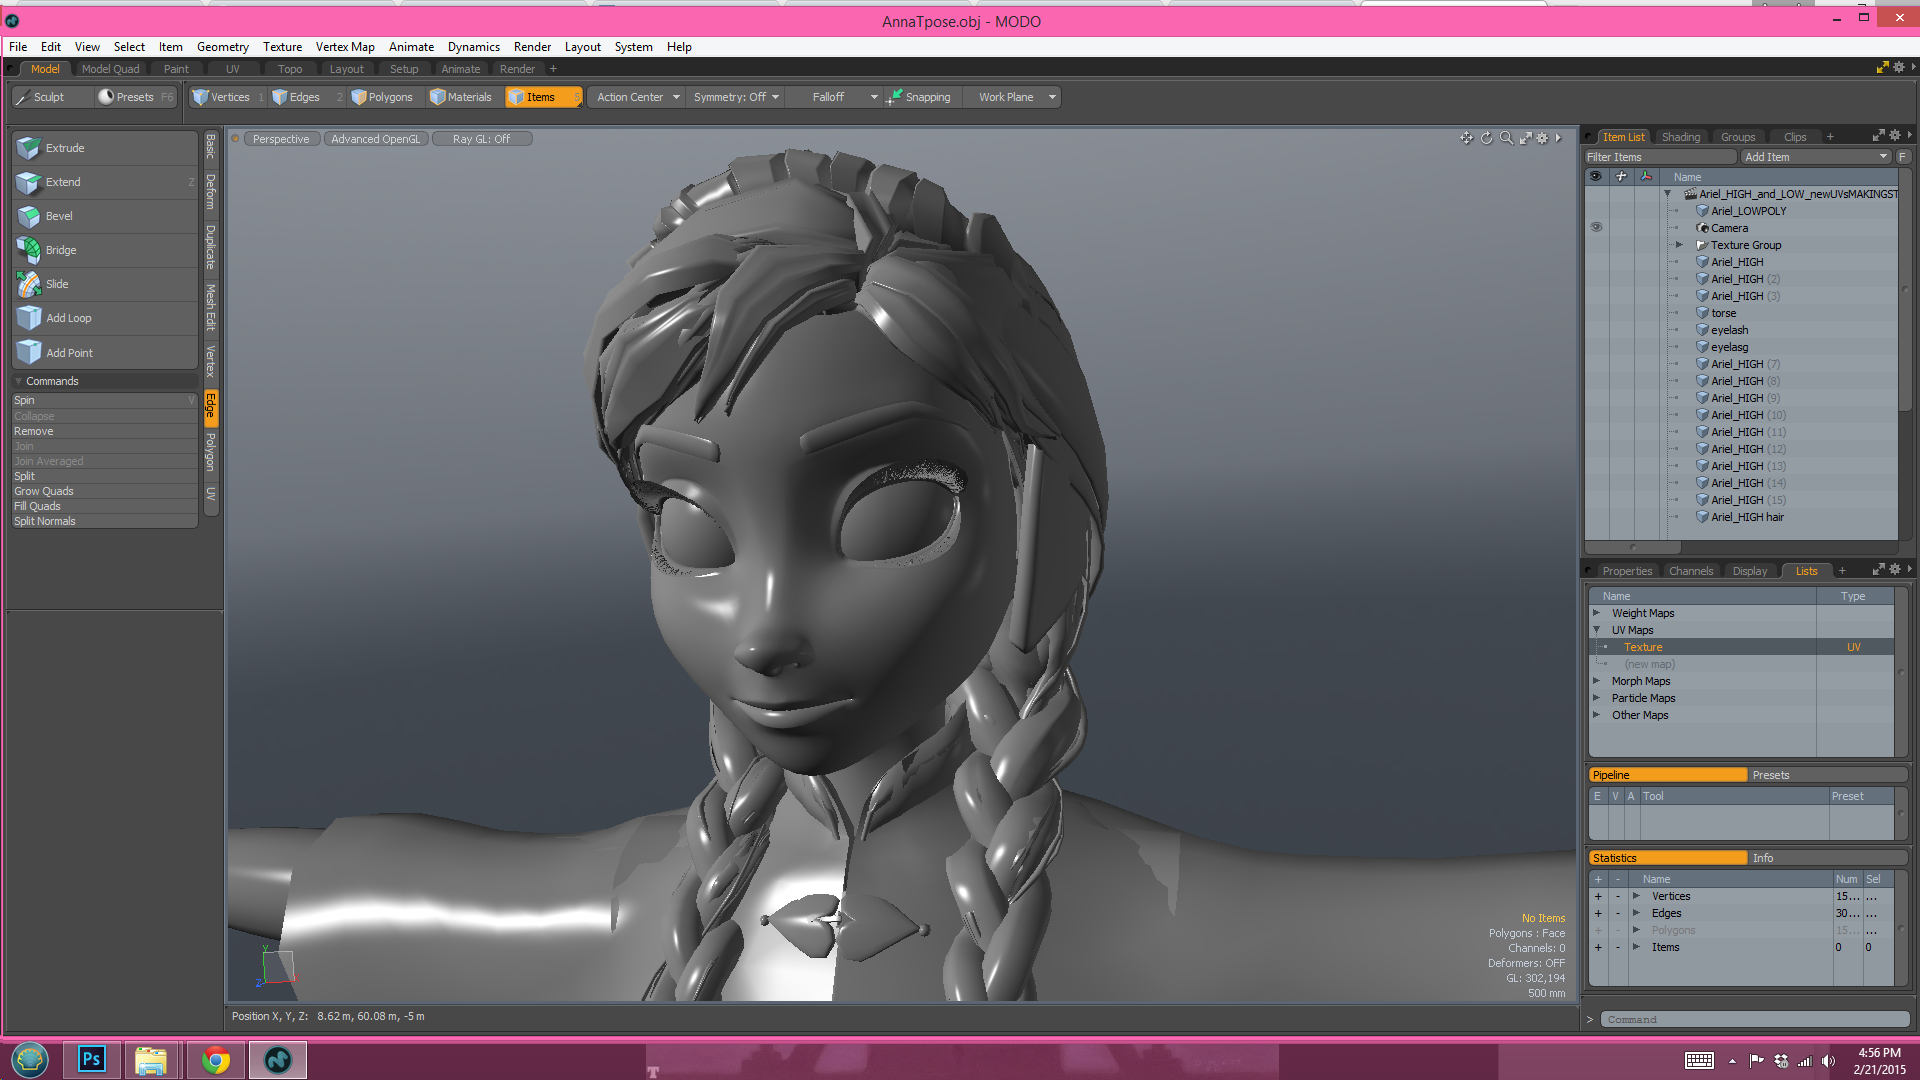The image size is (1920, 1080).
Task: Enable Items selection mode
Action: click(x=542, y=97)
